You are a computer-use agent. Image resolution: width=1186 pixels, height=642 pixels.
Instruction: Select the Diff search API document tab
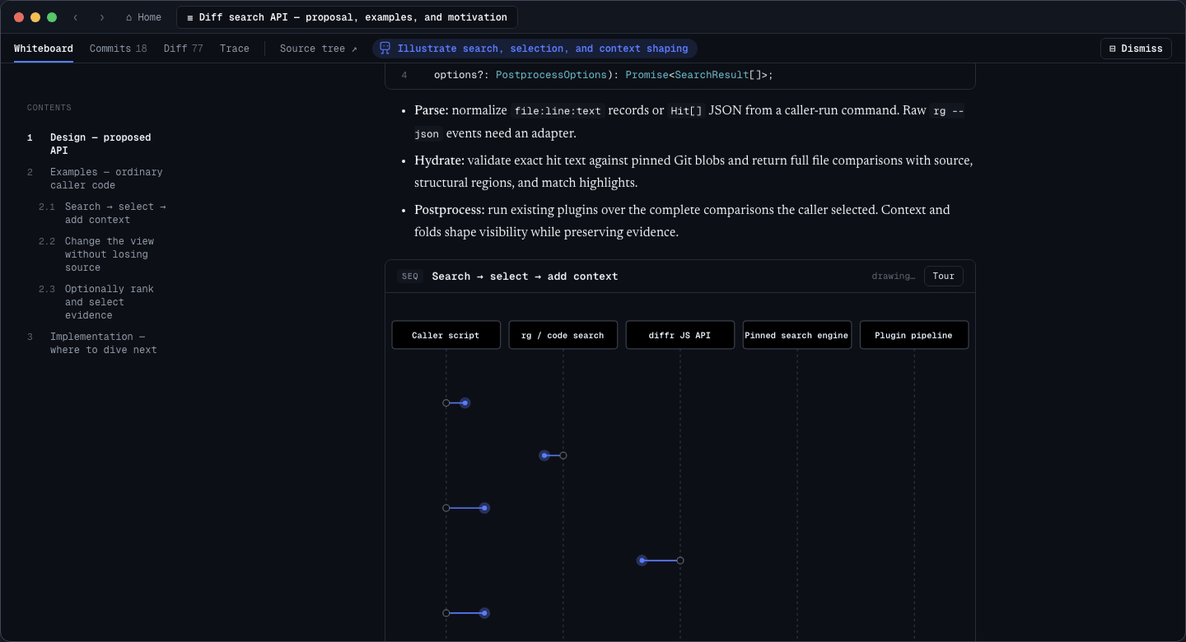346,17
